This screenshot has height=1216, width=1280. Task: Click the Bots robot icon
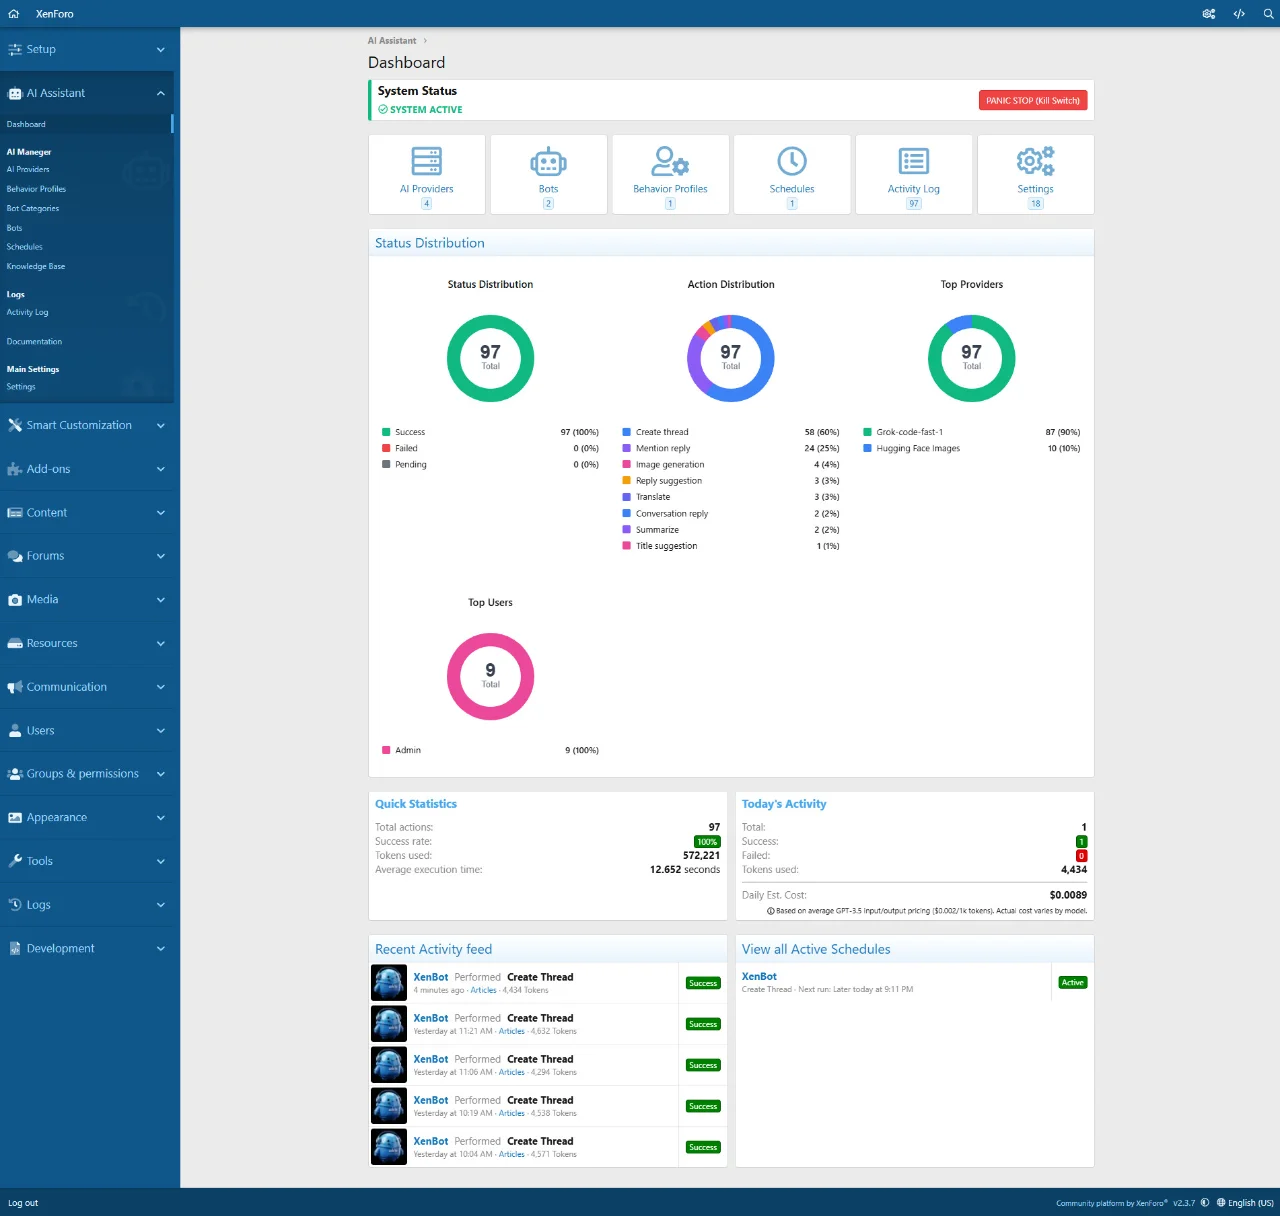548,162
